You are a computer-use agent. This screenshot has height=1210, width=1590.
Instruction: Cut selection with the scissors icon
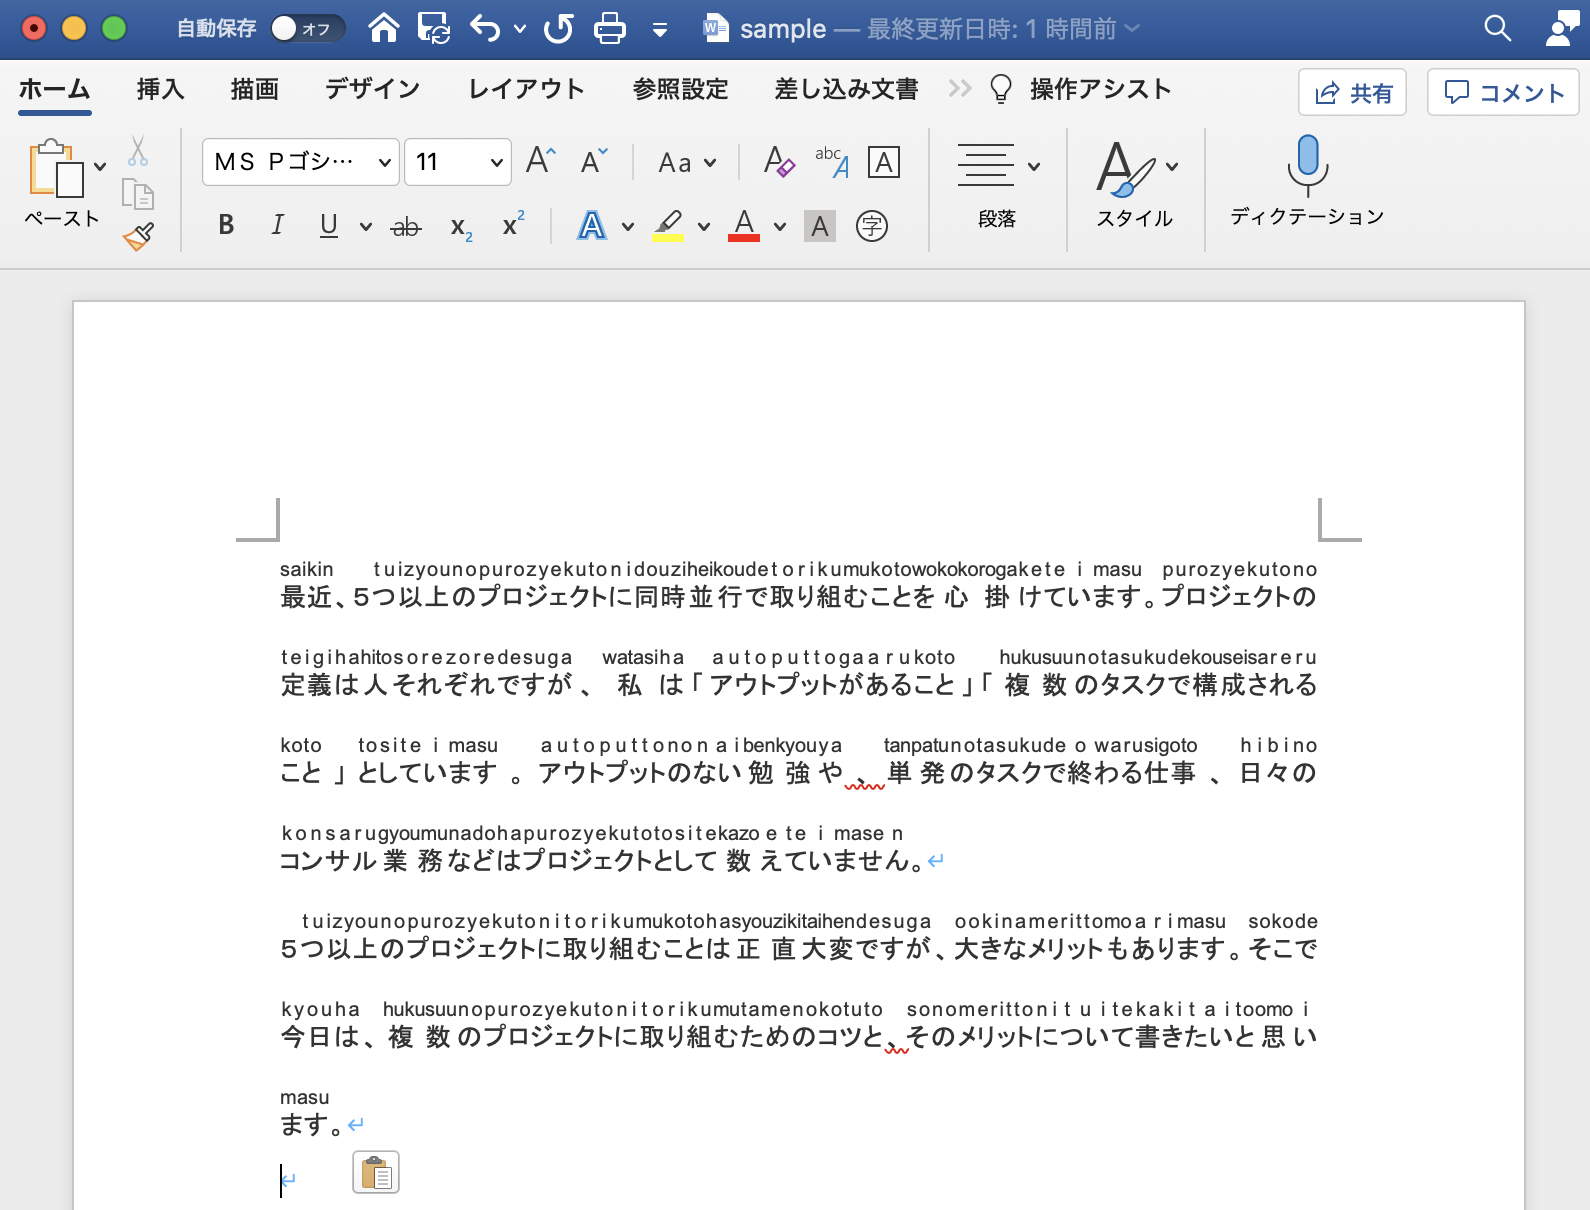click(x=138, y=151)
